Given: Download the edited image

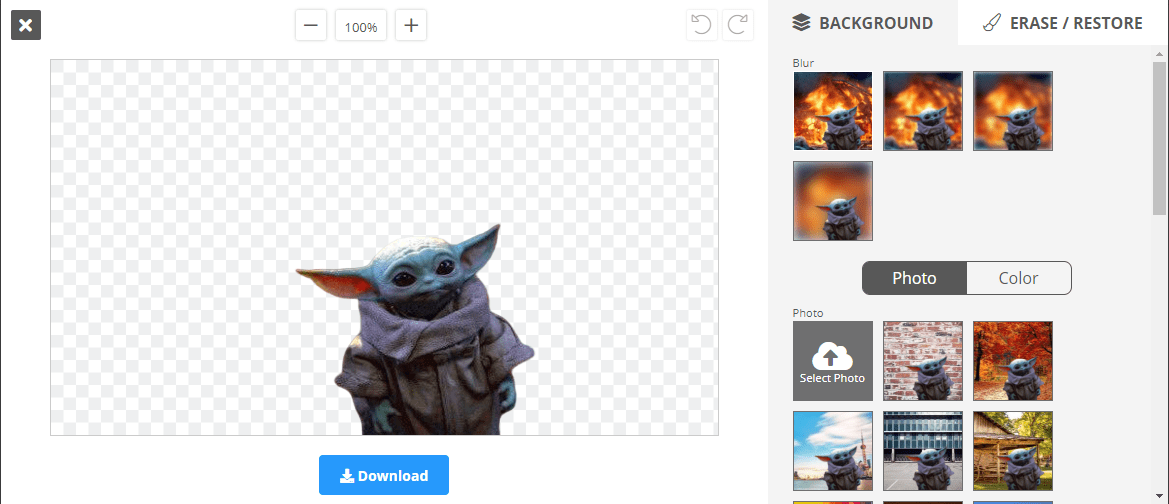Looking at the screenshot, I should [384, 475].
